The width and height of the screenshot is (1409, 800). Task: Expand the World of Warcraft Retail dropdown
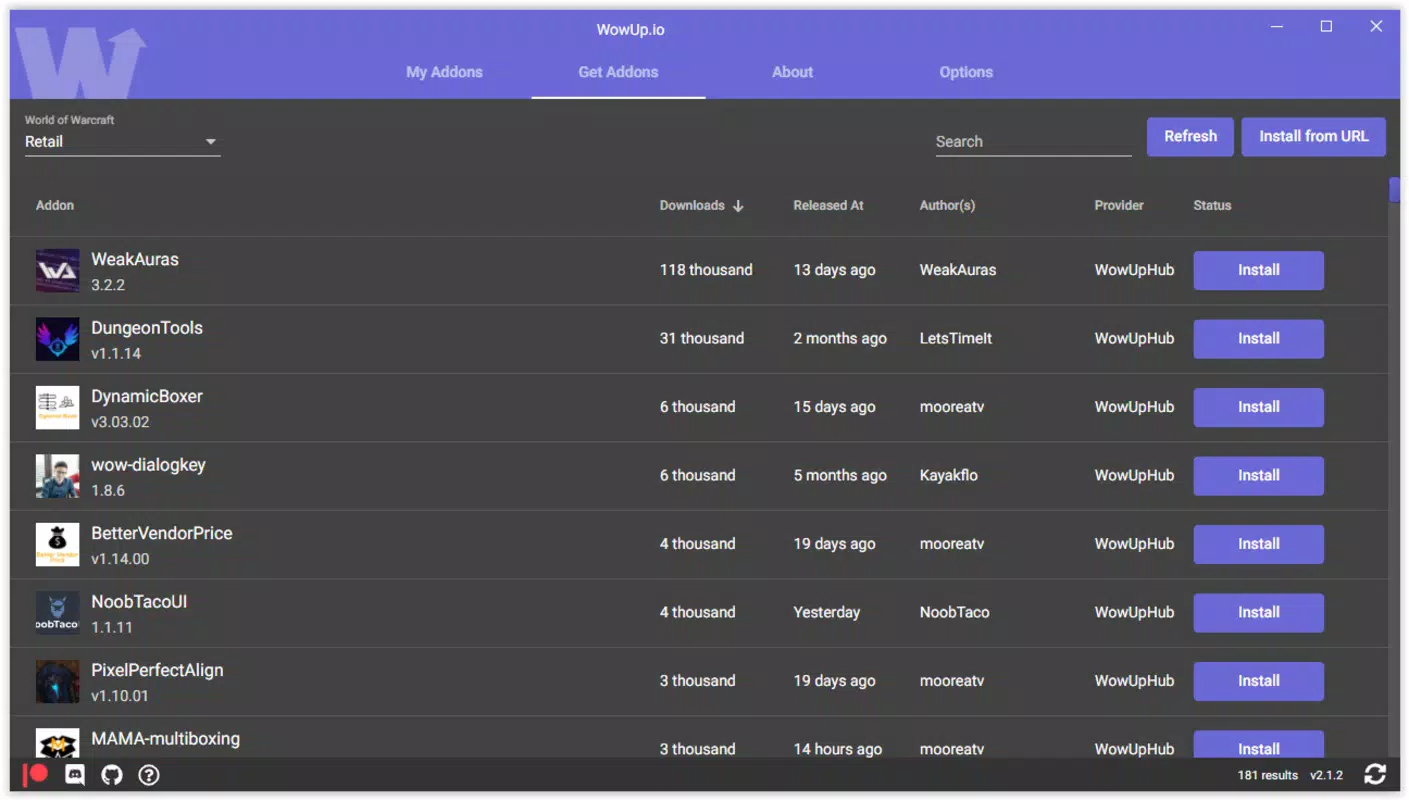click(122, 142)
